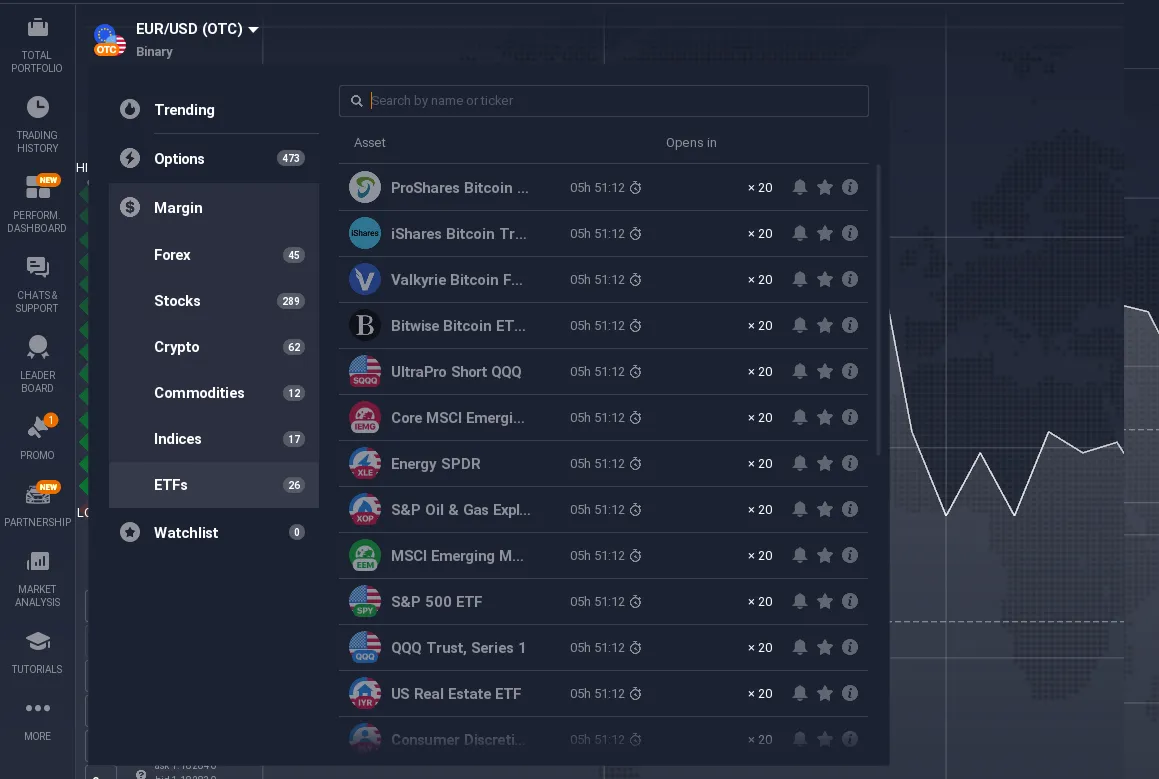Expand the EUR/USD (OTC) asset dropdown
1159x779 pixels.
253,30
